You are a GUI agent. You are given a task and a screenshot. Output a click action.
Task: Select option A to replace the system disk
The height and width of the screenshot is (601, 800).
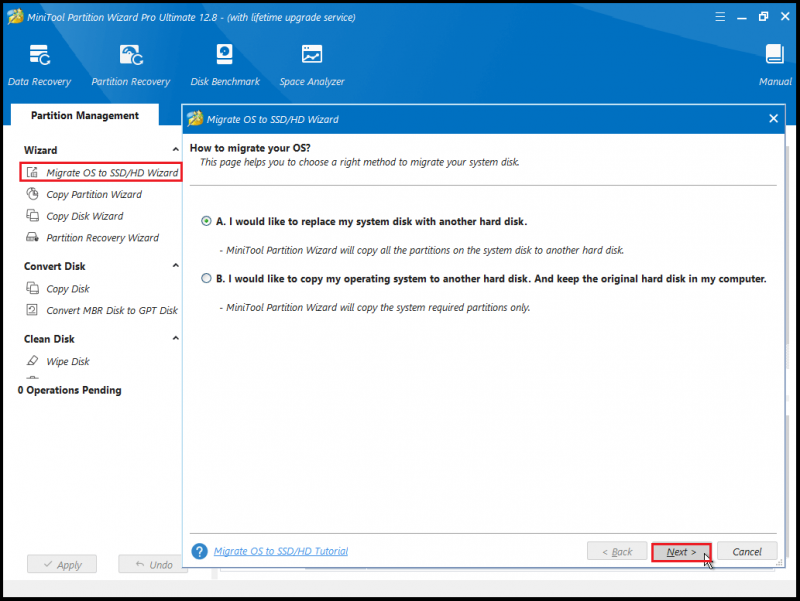(206, 221)
